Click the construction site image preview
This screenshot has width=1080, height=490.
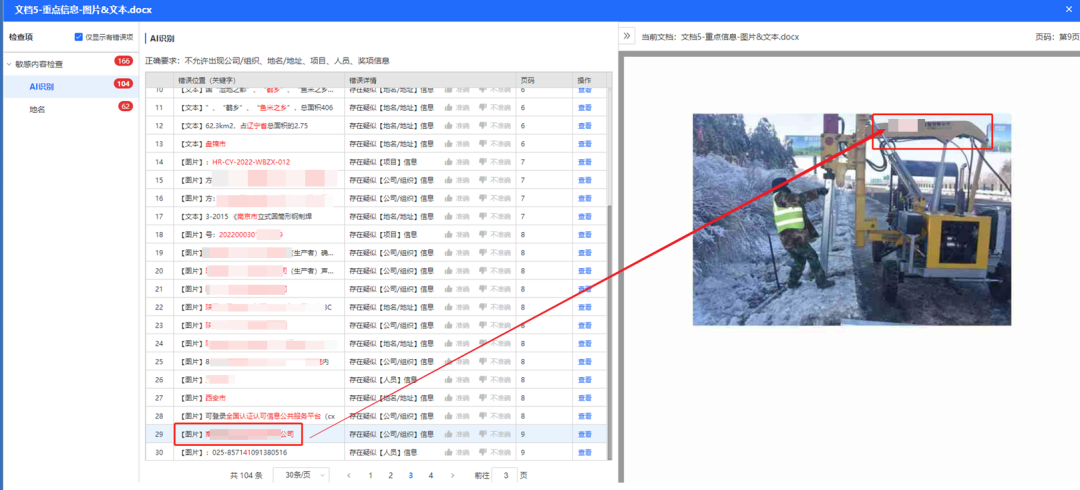[851, 219]
